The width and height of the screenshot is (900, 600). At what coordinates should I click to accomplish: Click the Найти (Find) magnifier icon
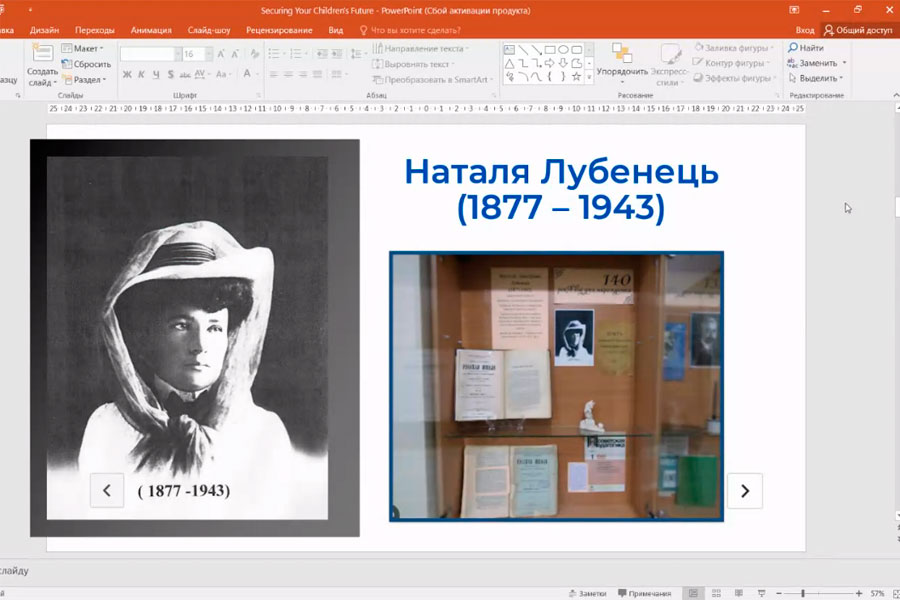coord(793,48)
